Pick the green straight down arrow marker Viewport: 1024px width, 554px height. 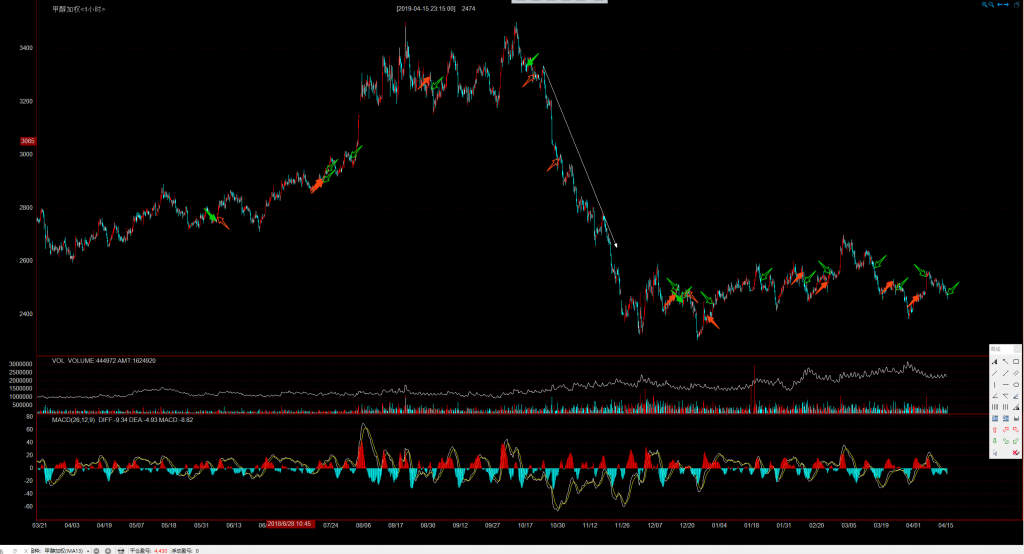995,441
